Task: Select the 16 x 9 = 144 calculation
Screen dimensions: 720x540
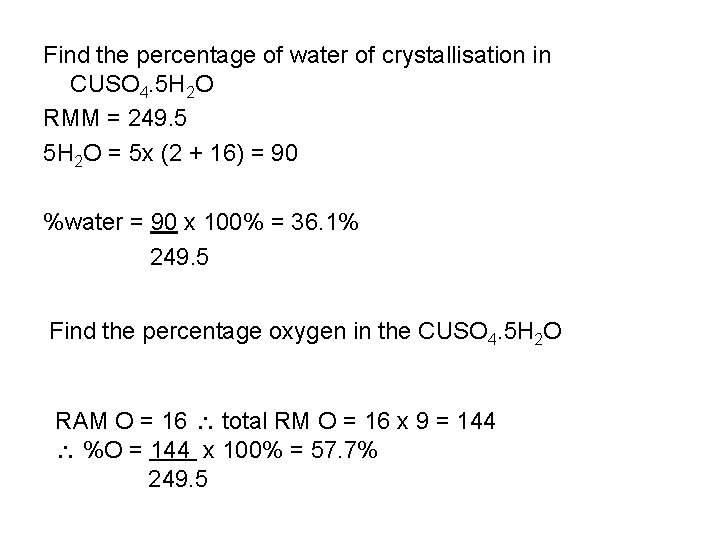Action: point(430,421)
